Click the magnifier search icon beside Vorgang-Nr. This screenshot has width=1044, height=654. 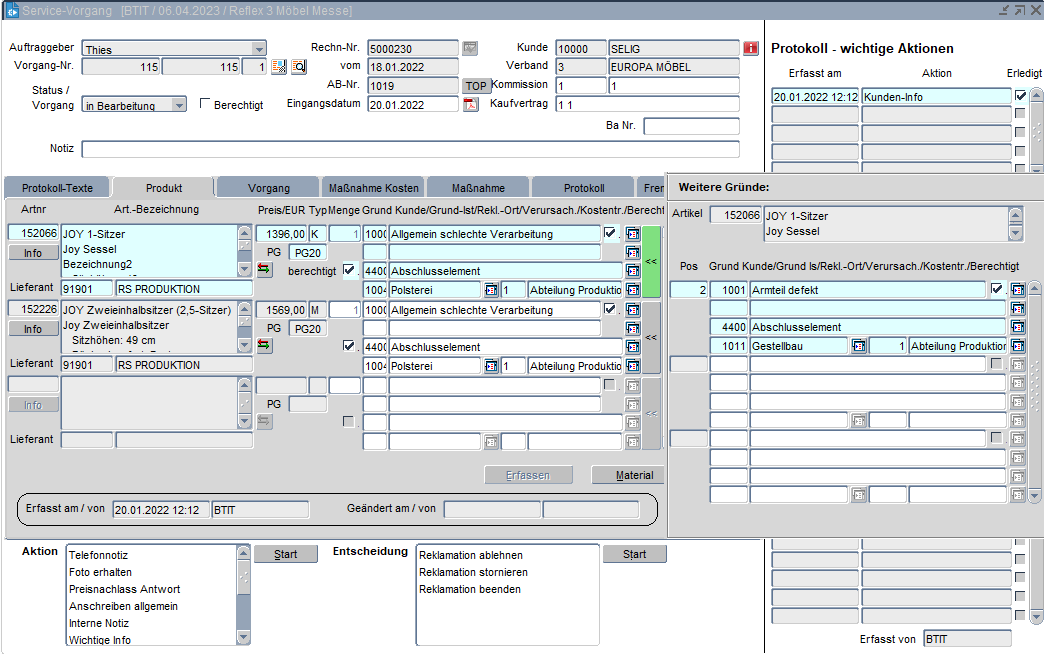(x=298, y=67)
